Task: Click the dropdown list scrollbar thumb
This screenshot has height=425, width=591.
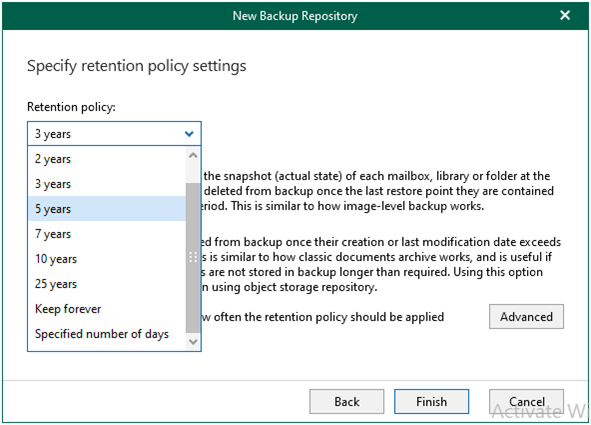Action: 193,258
